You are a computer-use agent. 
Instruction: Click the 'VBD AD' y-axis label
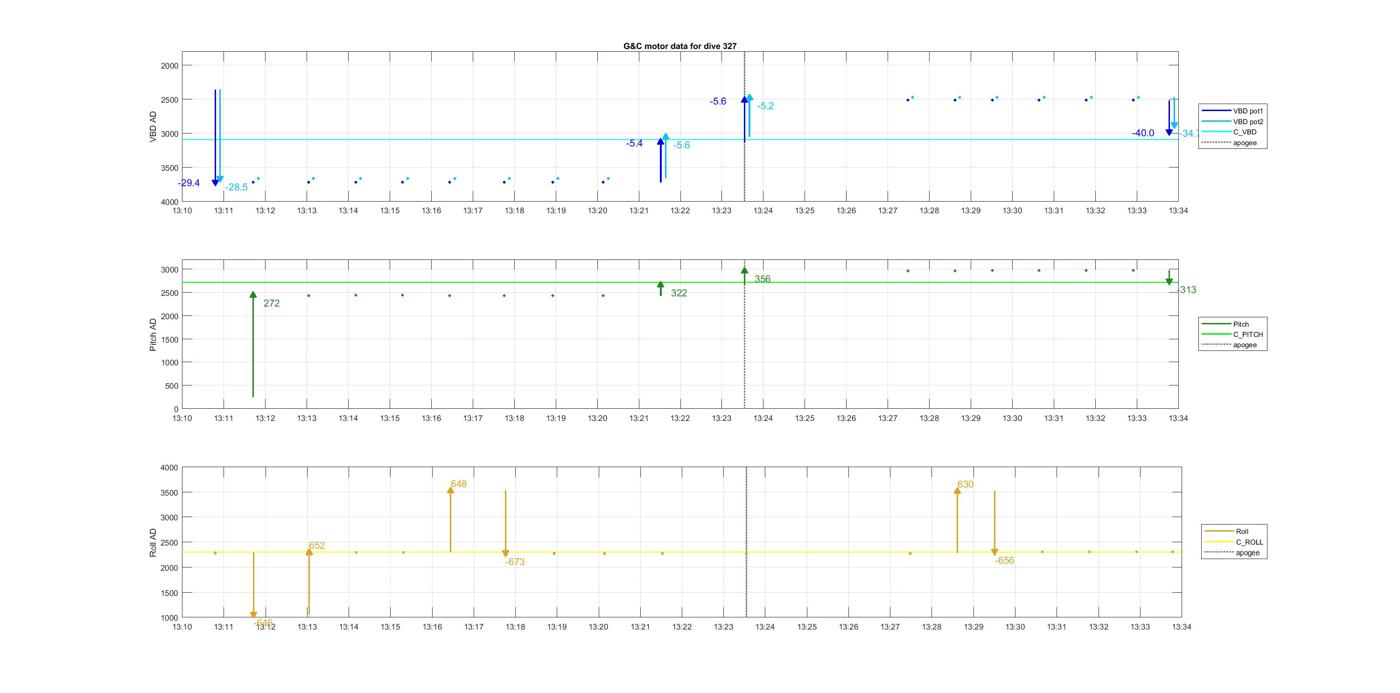point(154,127)
